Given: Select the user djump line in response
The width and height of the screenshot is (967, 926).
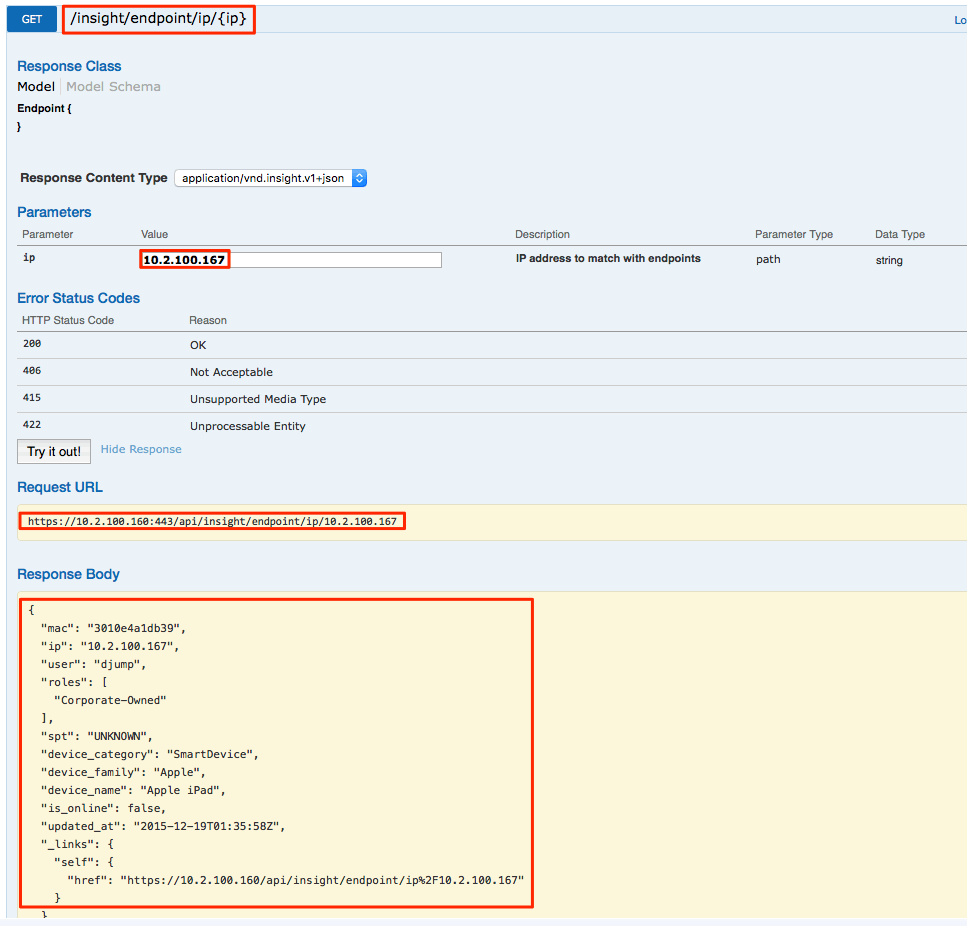Looking at the screenshot, I should click(x=94, y=665).
